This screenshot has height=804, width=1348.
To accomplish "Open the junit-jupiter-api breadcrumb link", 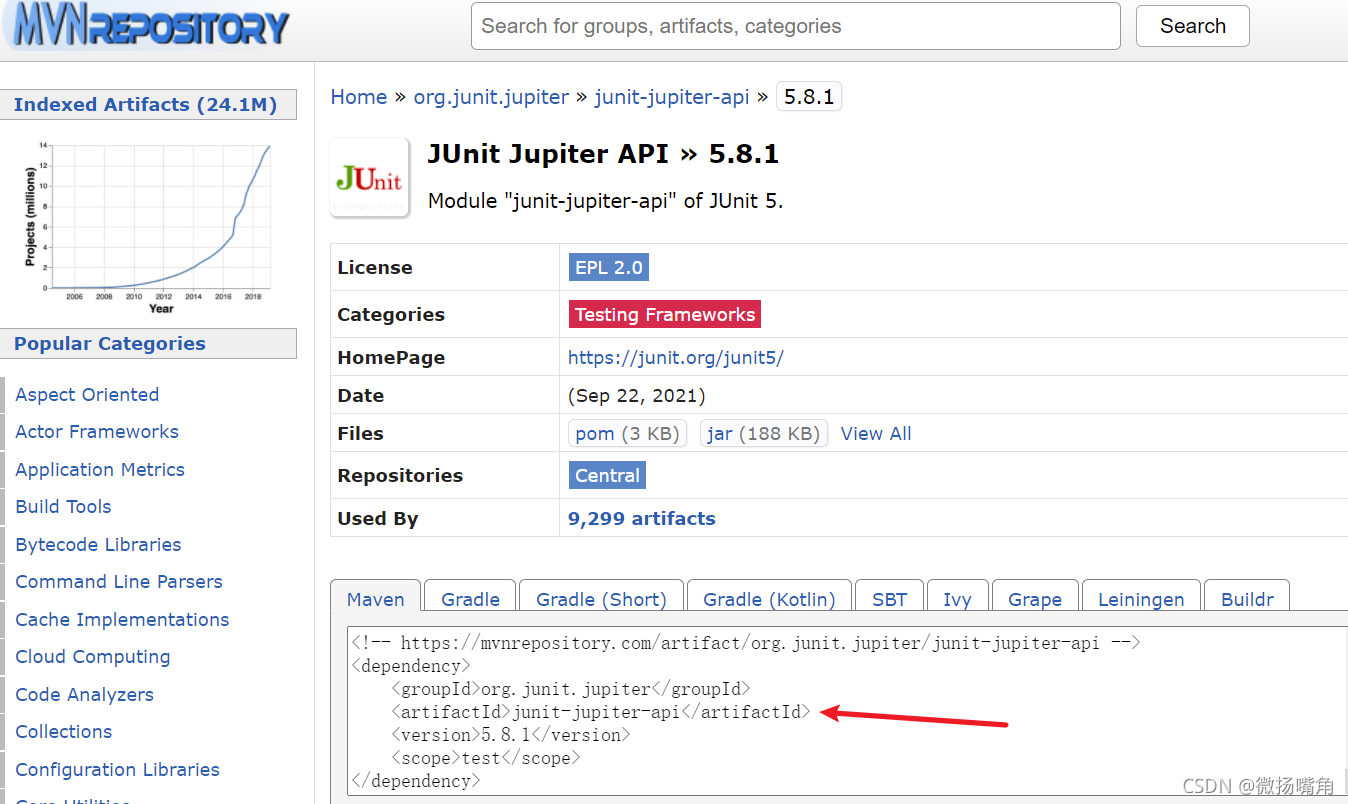I will 672,97.
